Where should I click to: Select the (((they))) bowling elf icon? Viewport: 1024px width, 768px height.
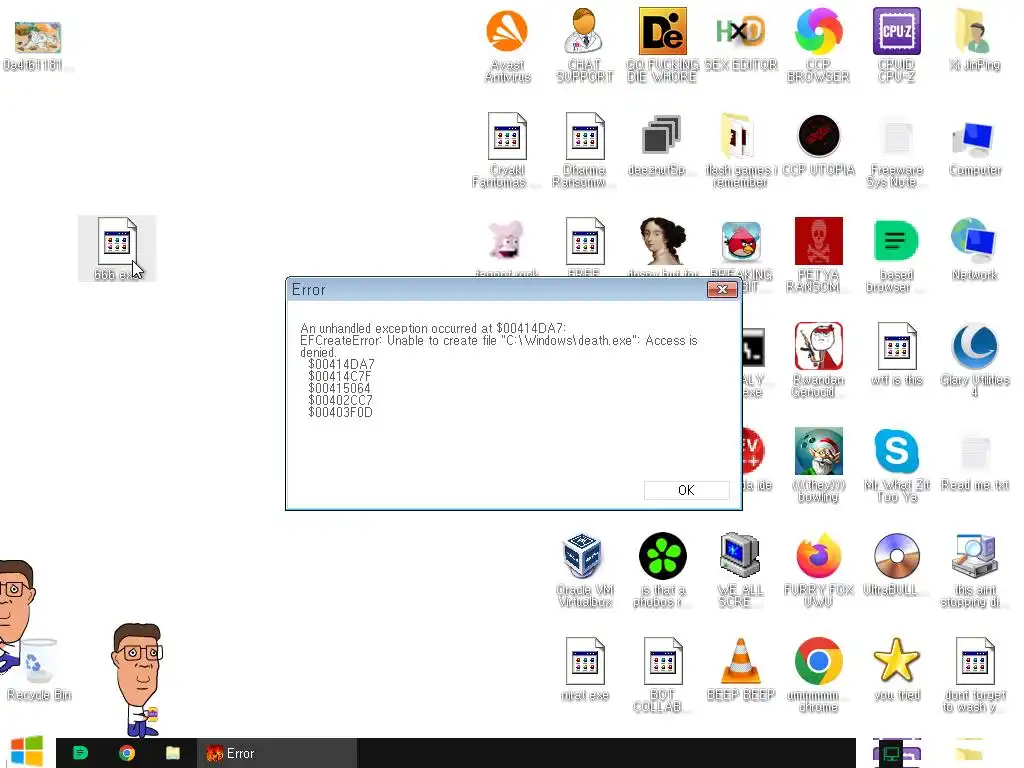[x=818, y=466]
